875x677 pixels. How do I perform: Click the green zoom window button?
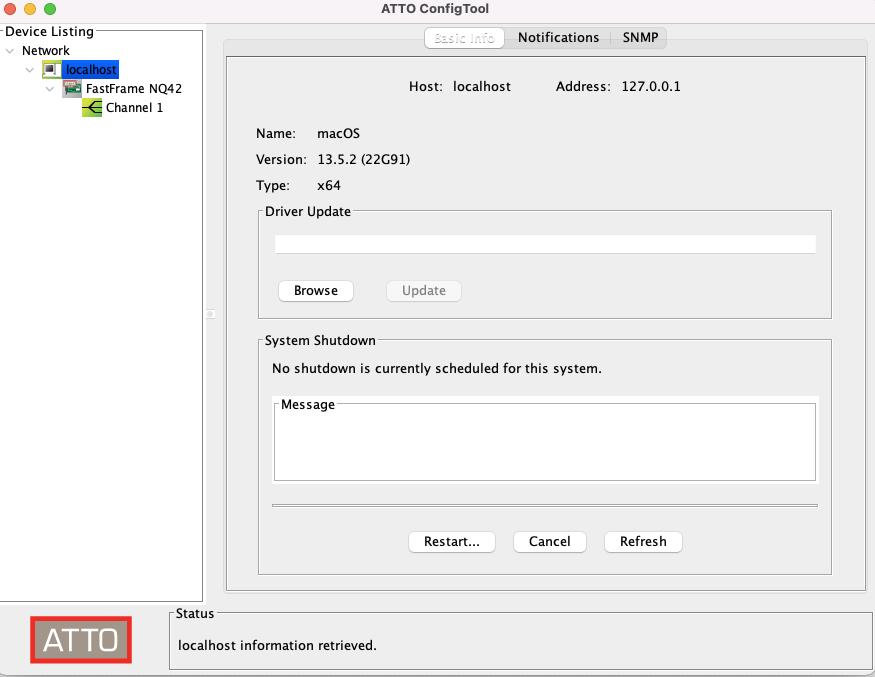50,9
